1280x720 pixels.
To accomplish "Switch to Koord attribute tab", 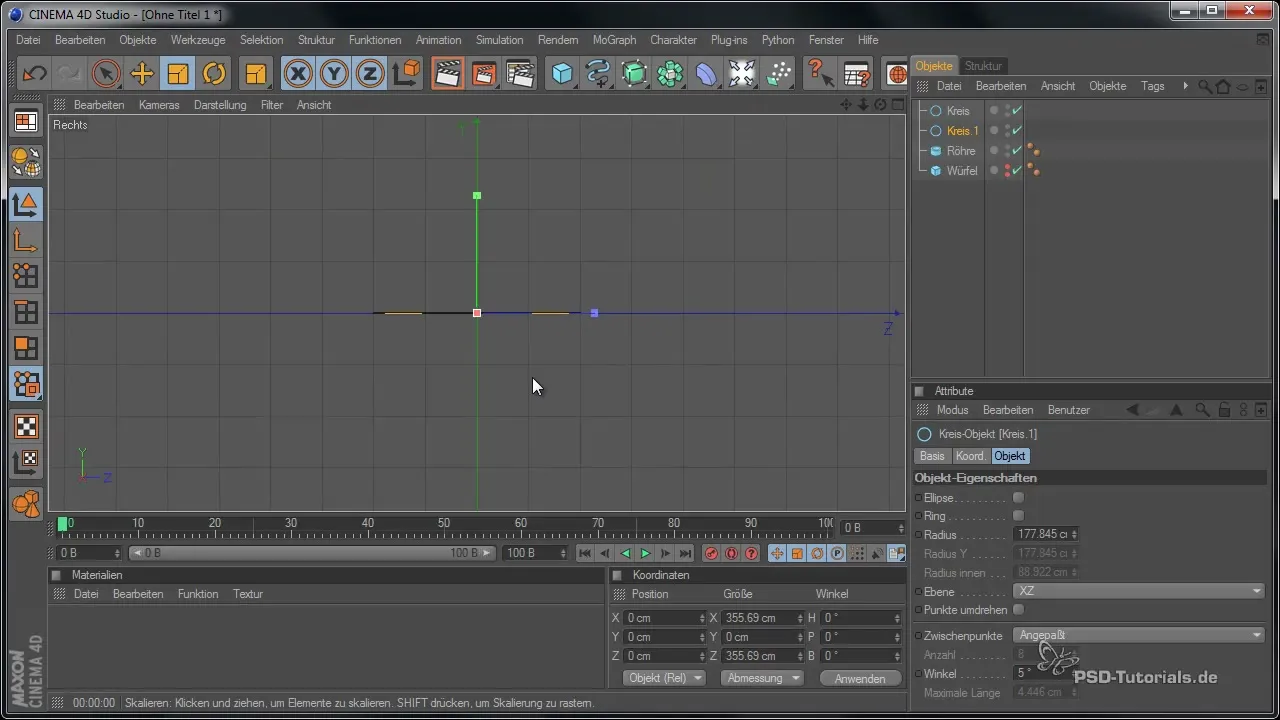I will click(x=969, y=456).
